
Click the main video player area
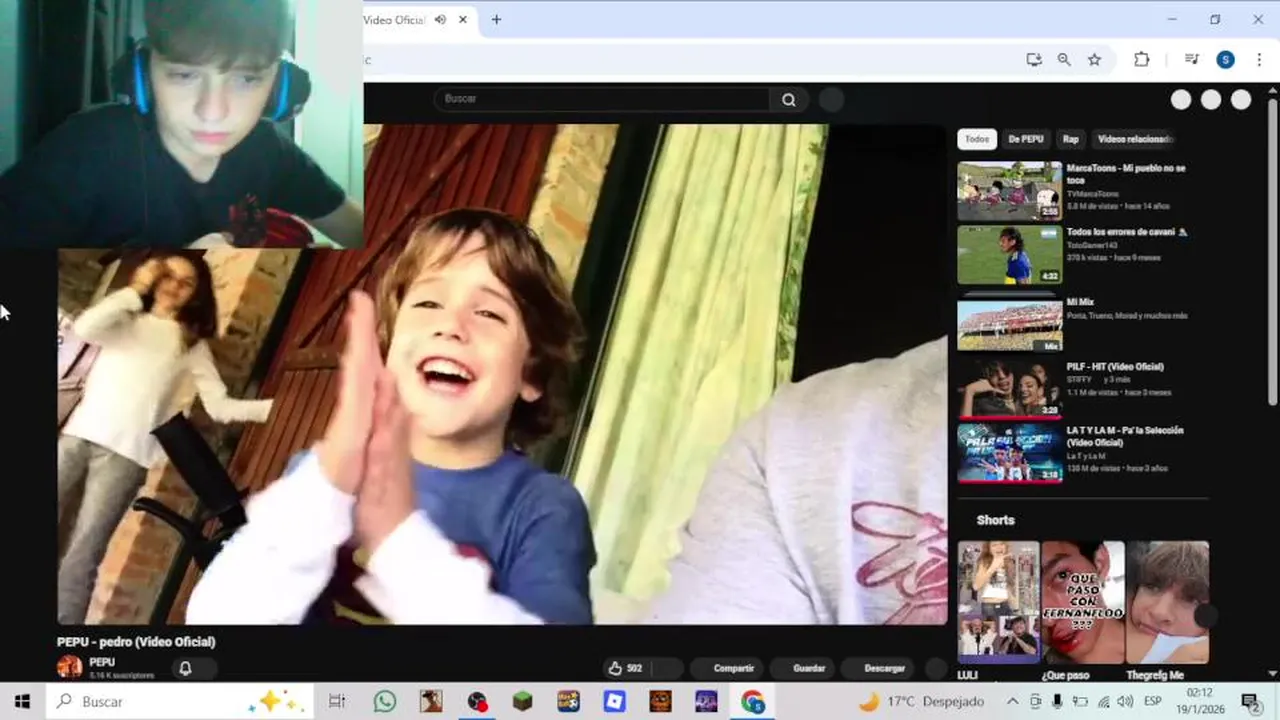pos(502,375)
